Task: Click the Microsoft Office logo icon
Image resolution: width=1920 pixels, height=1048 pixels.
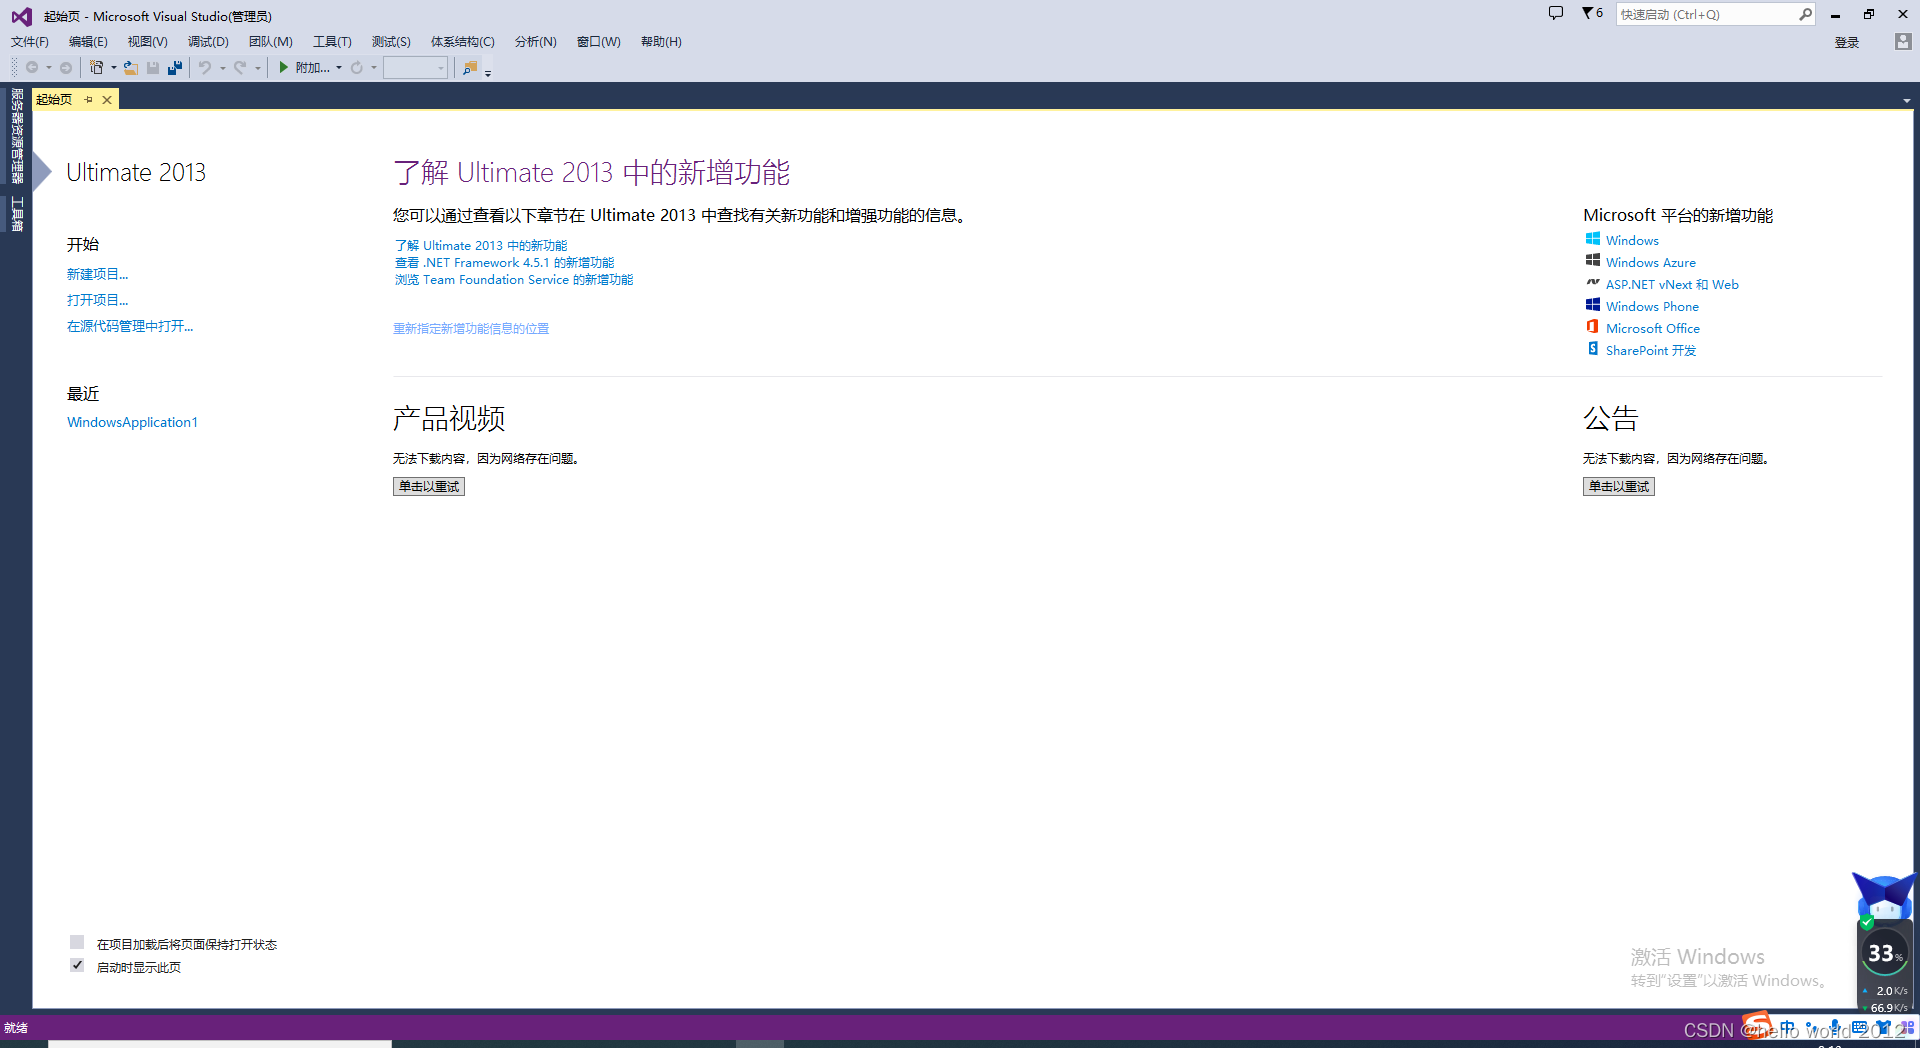Action: [x=1593, y=327]
